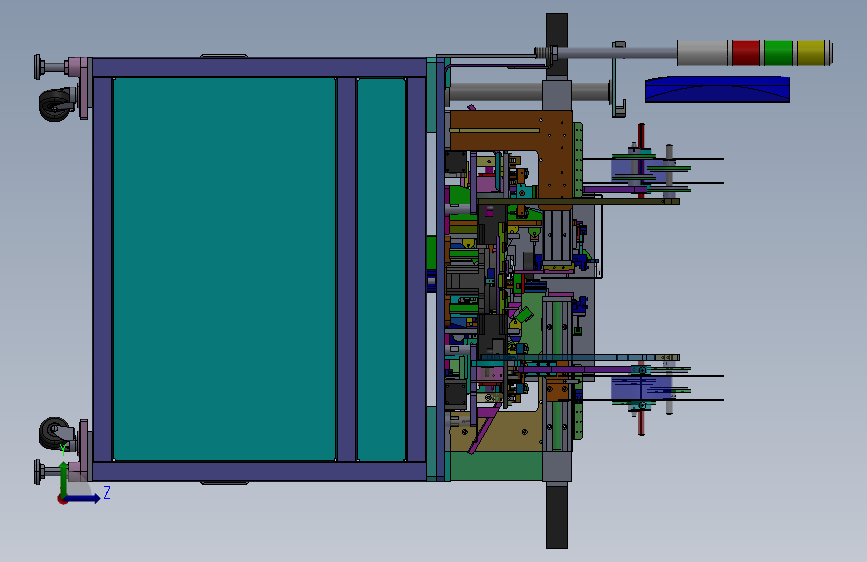Select the large teal cabinet panel
Viewport: 867px width, 562px height.
click(x=224, y=269)
